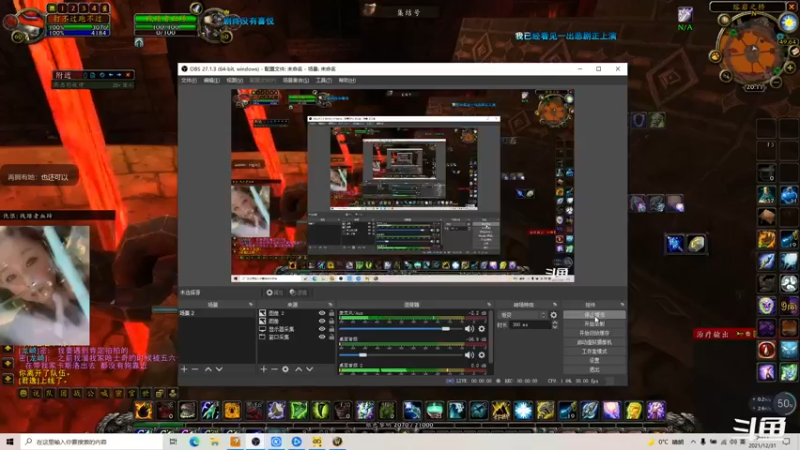Click the 图像 2 source type icon
The width and height of the screenshot is (800, 450).
coord(262,313)
